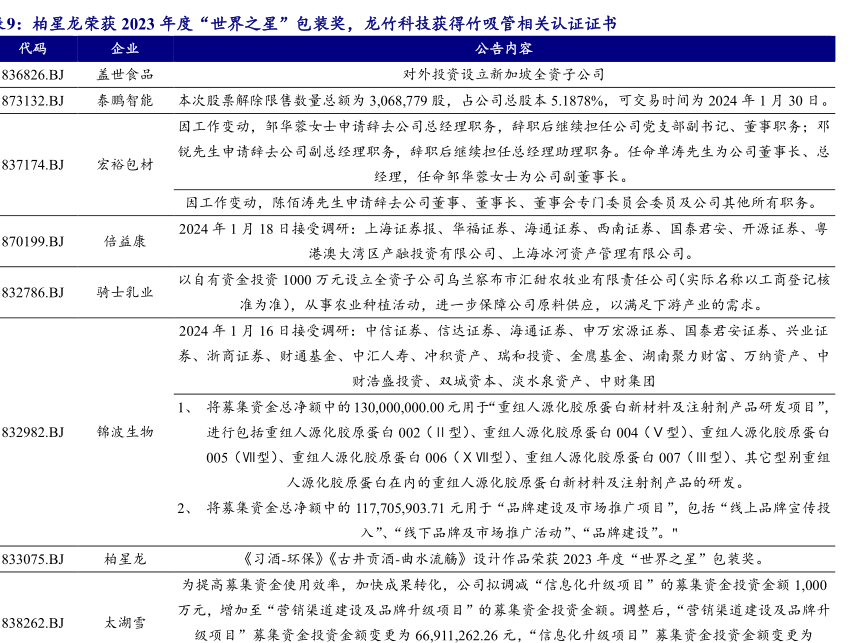Click company name 泰鹏智能
The width and height of the screenshot is (850, 643).
click(x=125, y=101)
